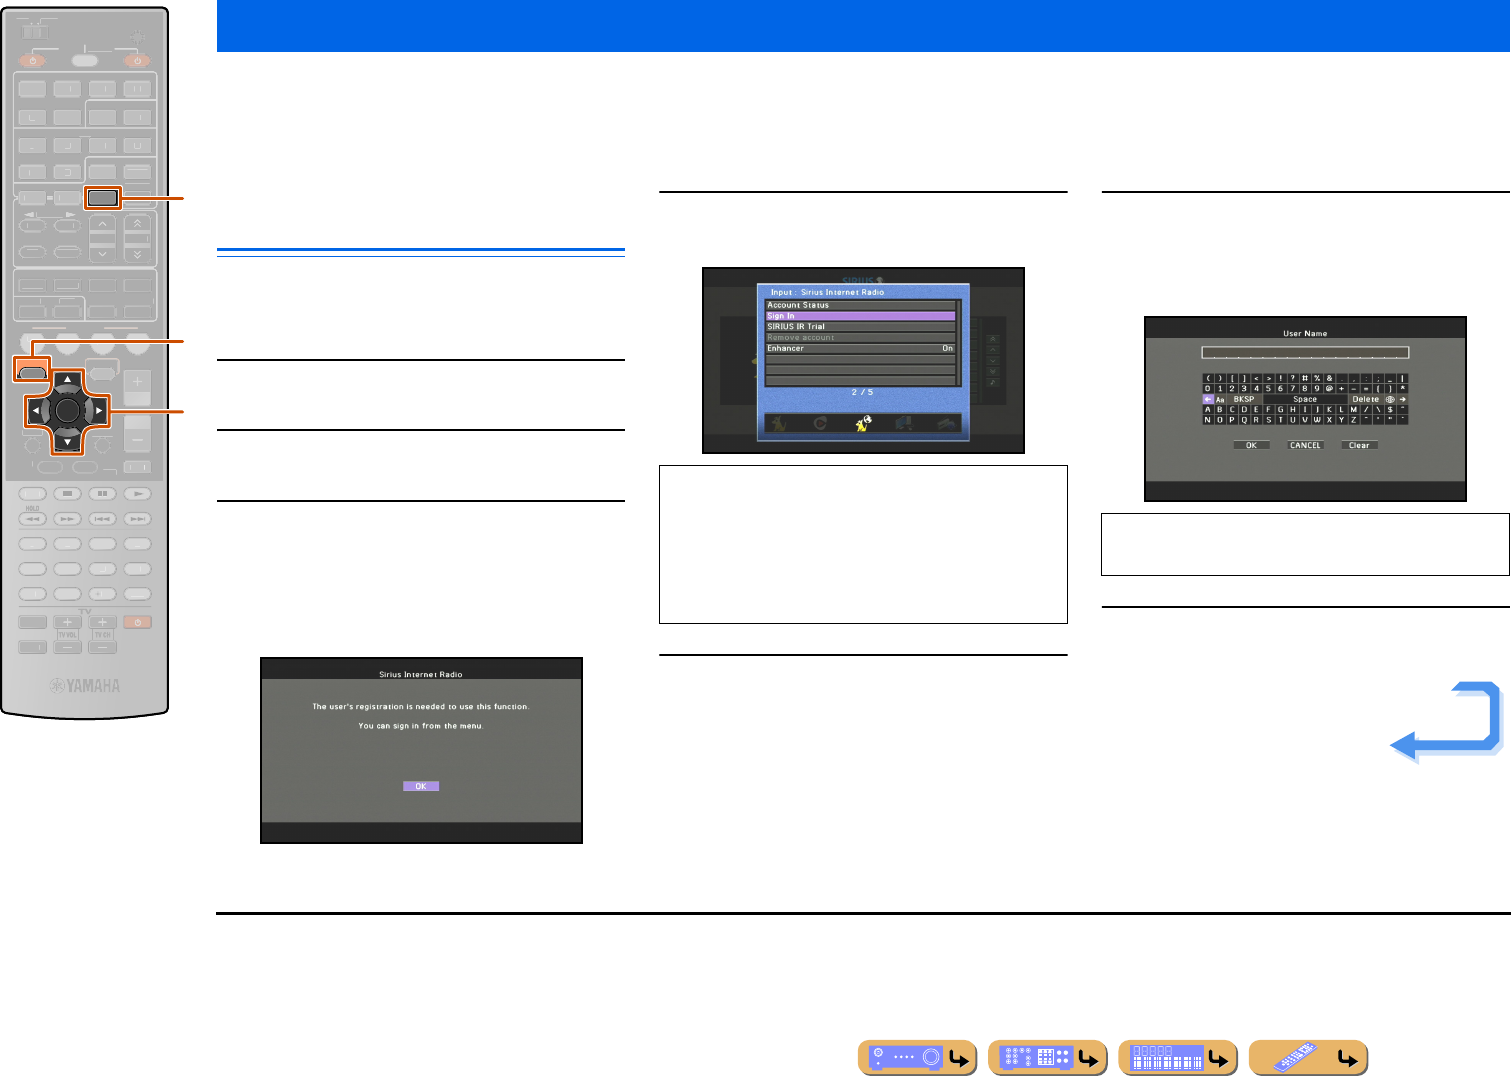
Task: Click the single down-chevron button on the remote
Action: click(x=102, y=254)
